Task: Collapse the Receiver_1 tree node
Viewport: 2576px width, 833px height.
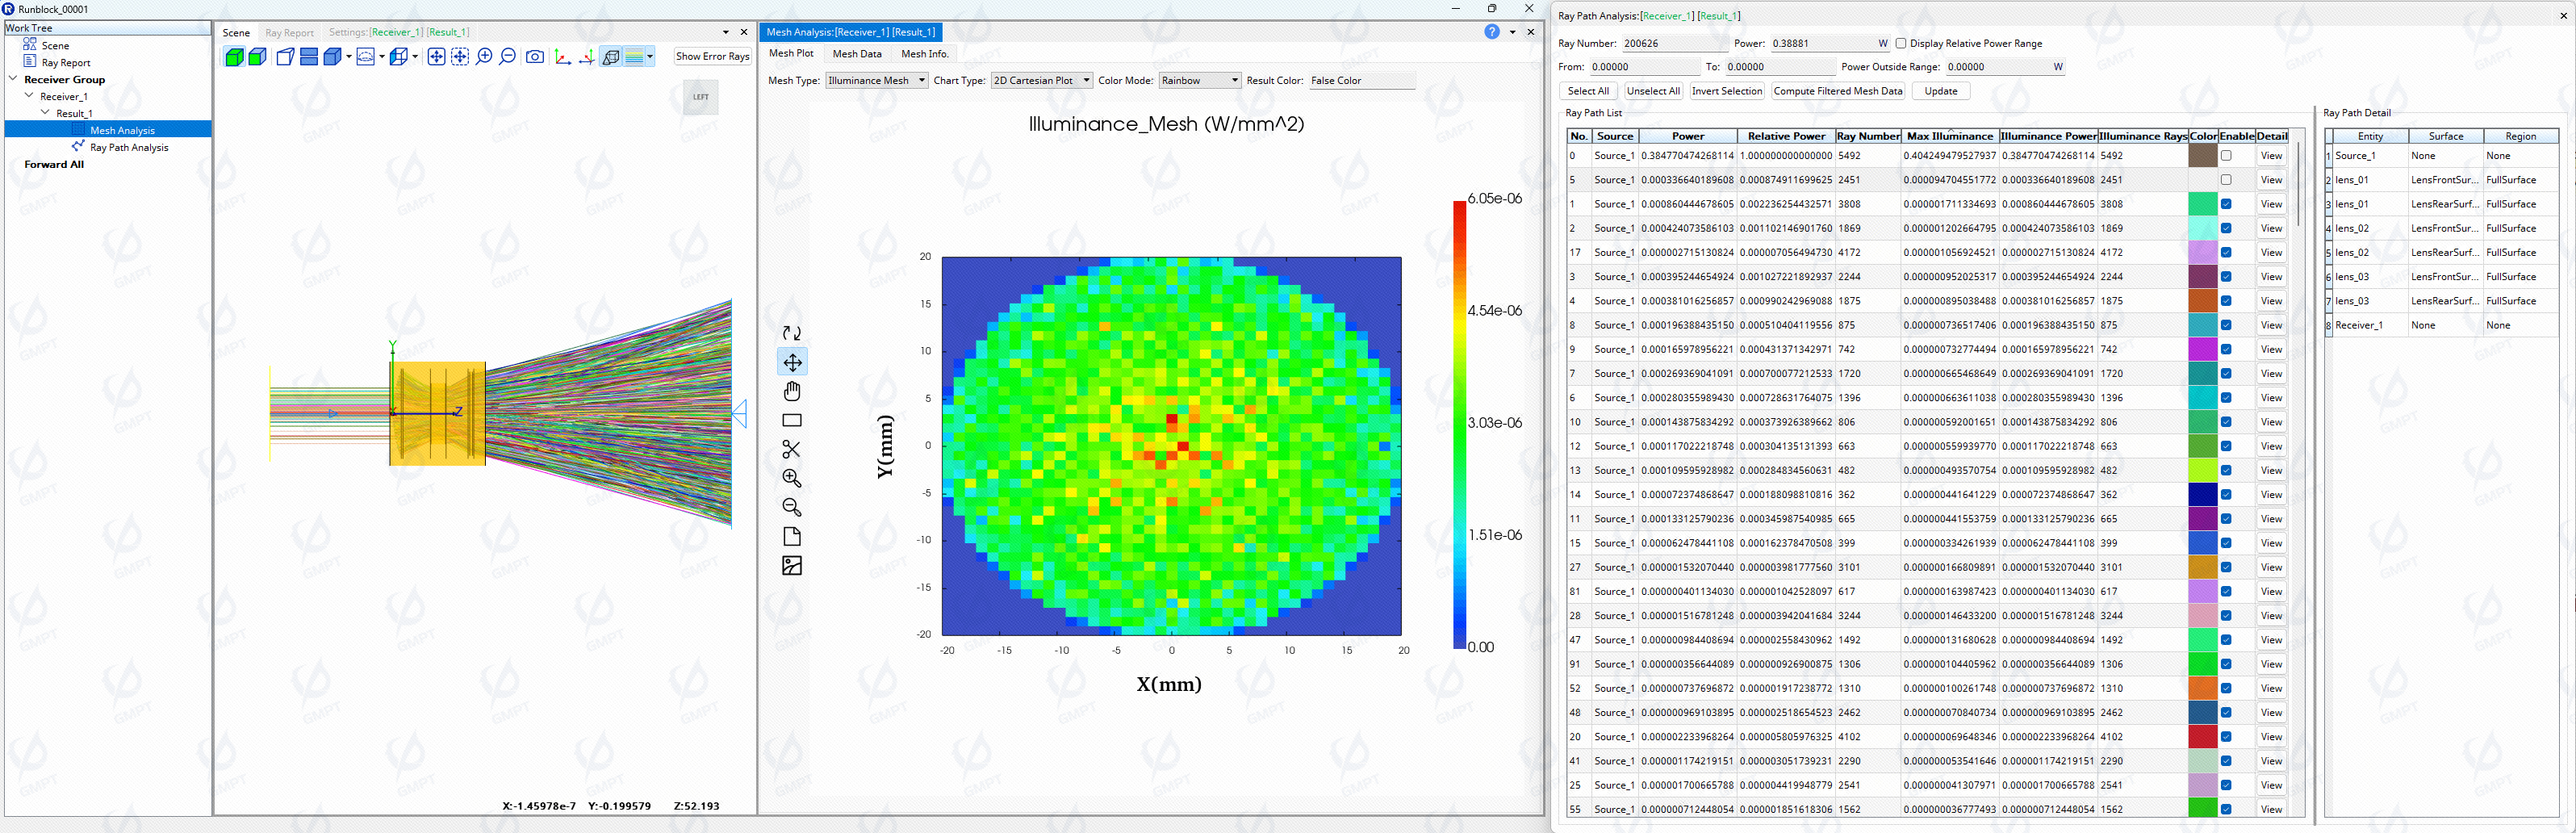Action: tap(29, 95)
